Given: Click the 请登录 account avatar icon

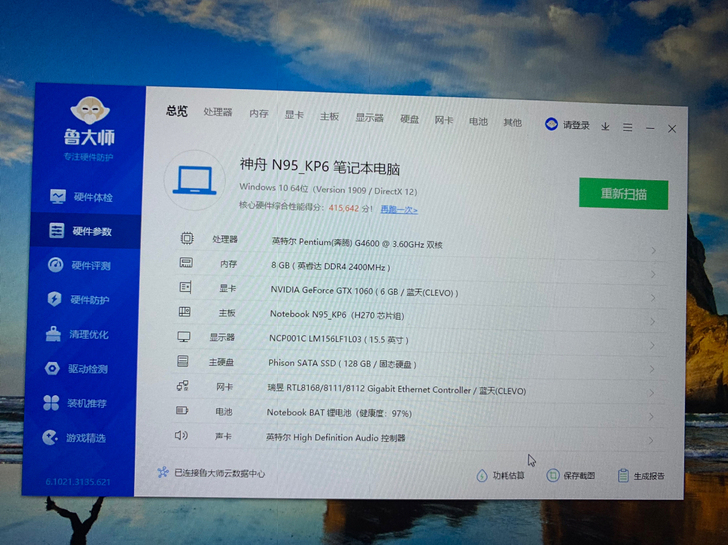Looking at the screenshot, I should pos(551,124).
